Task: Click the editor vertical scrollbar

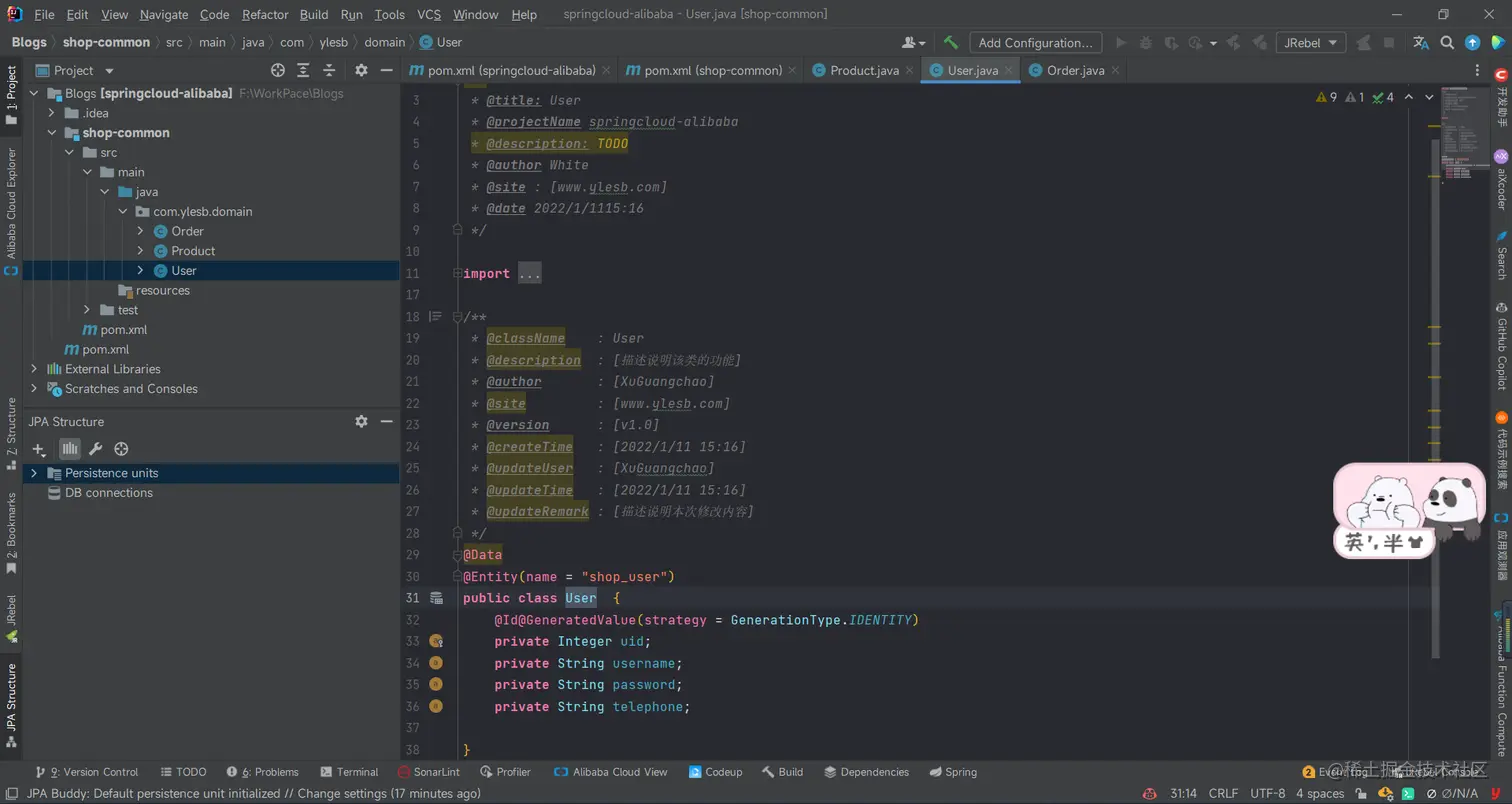Action: pos(1435,400)
